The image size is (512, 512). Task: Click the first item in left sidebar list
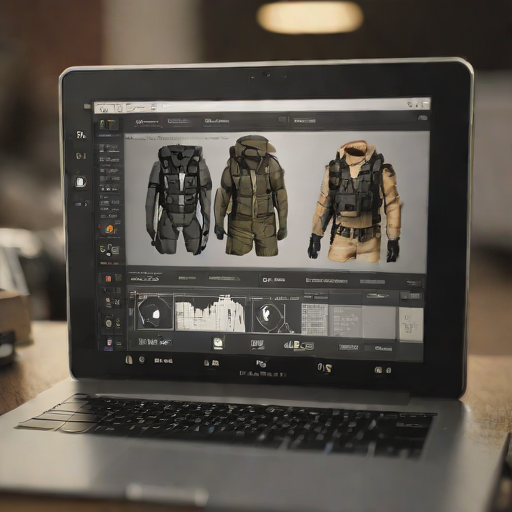pos(109,147)
